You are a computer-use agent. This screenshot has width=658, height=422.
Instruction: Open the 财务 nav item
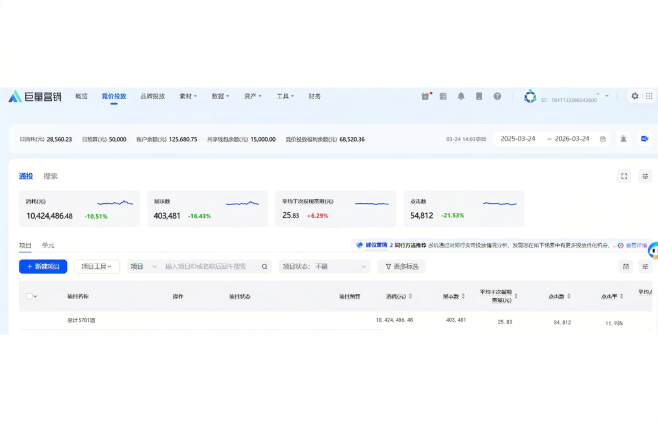(x=314, y=96)
